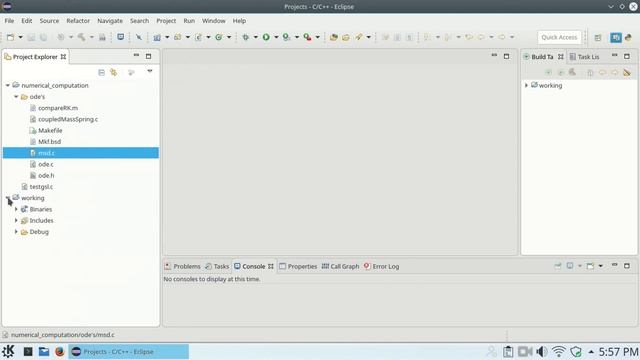Click the New file toolbar icon

click(x=10, y=37)
